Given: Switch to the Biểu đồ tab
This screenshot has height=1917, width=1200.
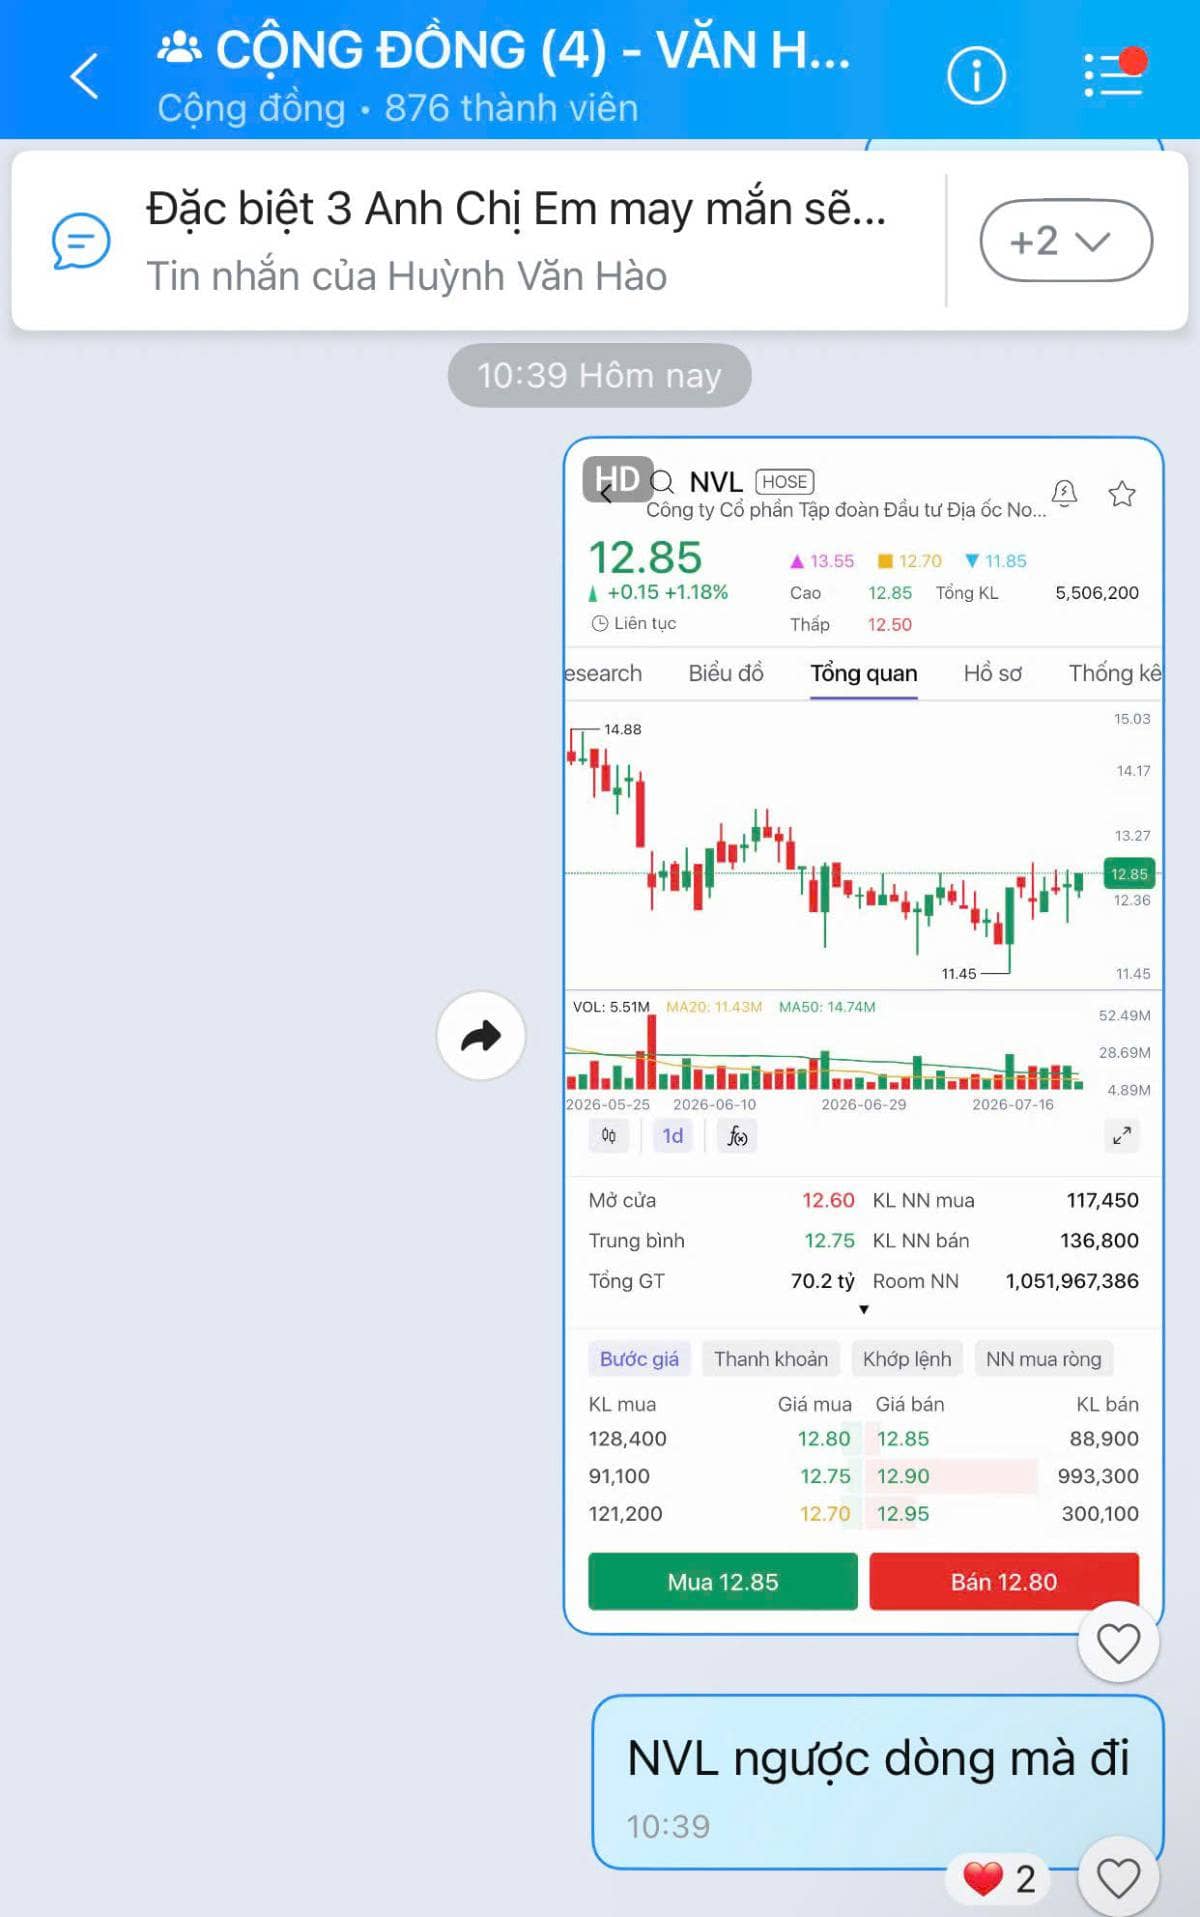Looking at the screenshot, I should (726, 673).
